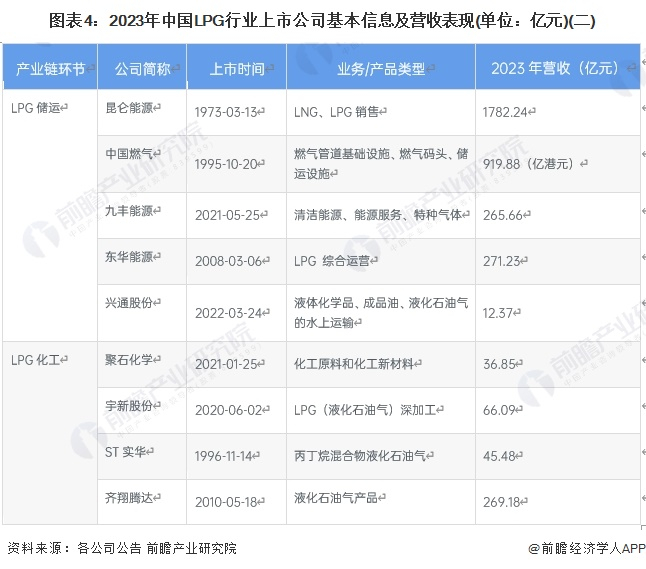This screenshot has width=646, height=569.
Task: Select revenue value 271.23
Action: (x=502, y=261)
